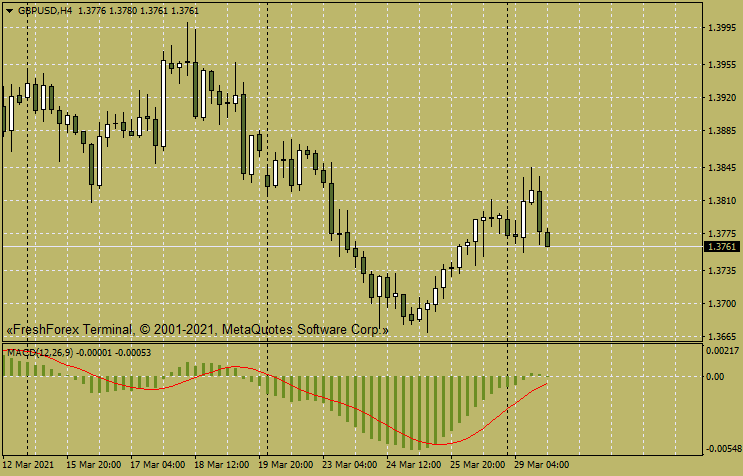Click the 19 Mar 20:00 time label
743x476 pixels.
tap(285, 465)
